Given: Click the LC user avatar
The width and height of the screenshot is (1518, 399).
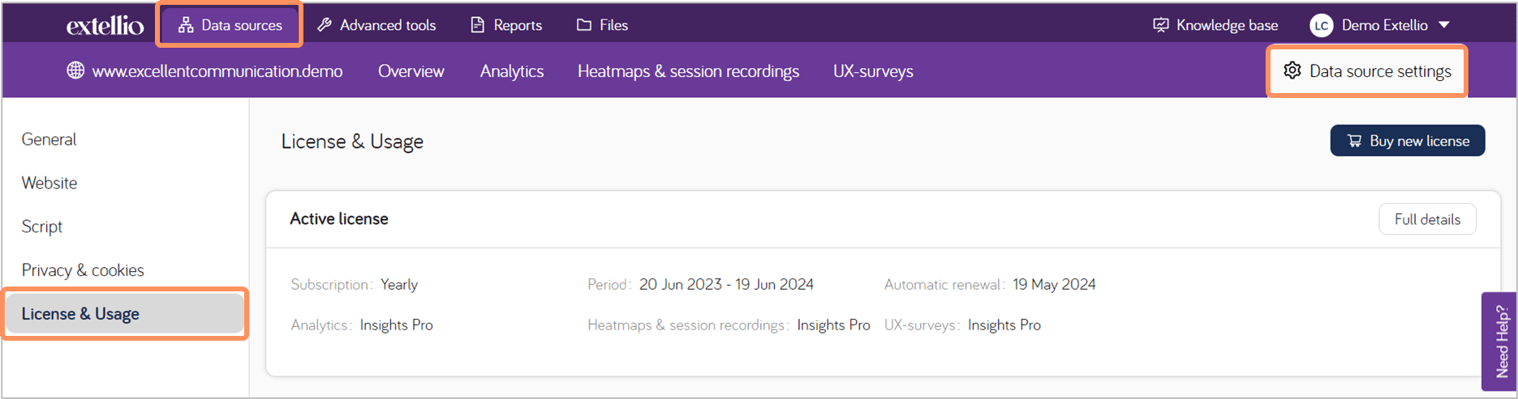Looking at the screenshot, I should pyautogui.click(x=1321, y=26).
